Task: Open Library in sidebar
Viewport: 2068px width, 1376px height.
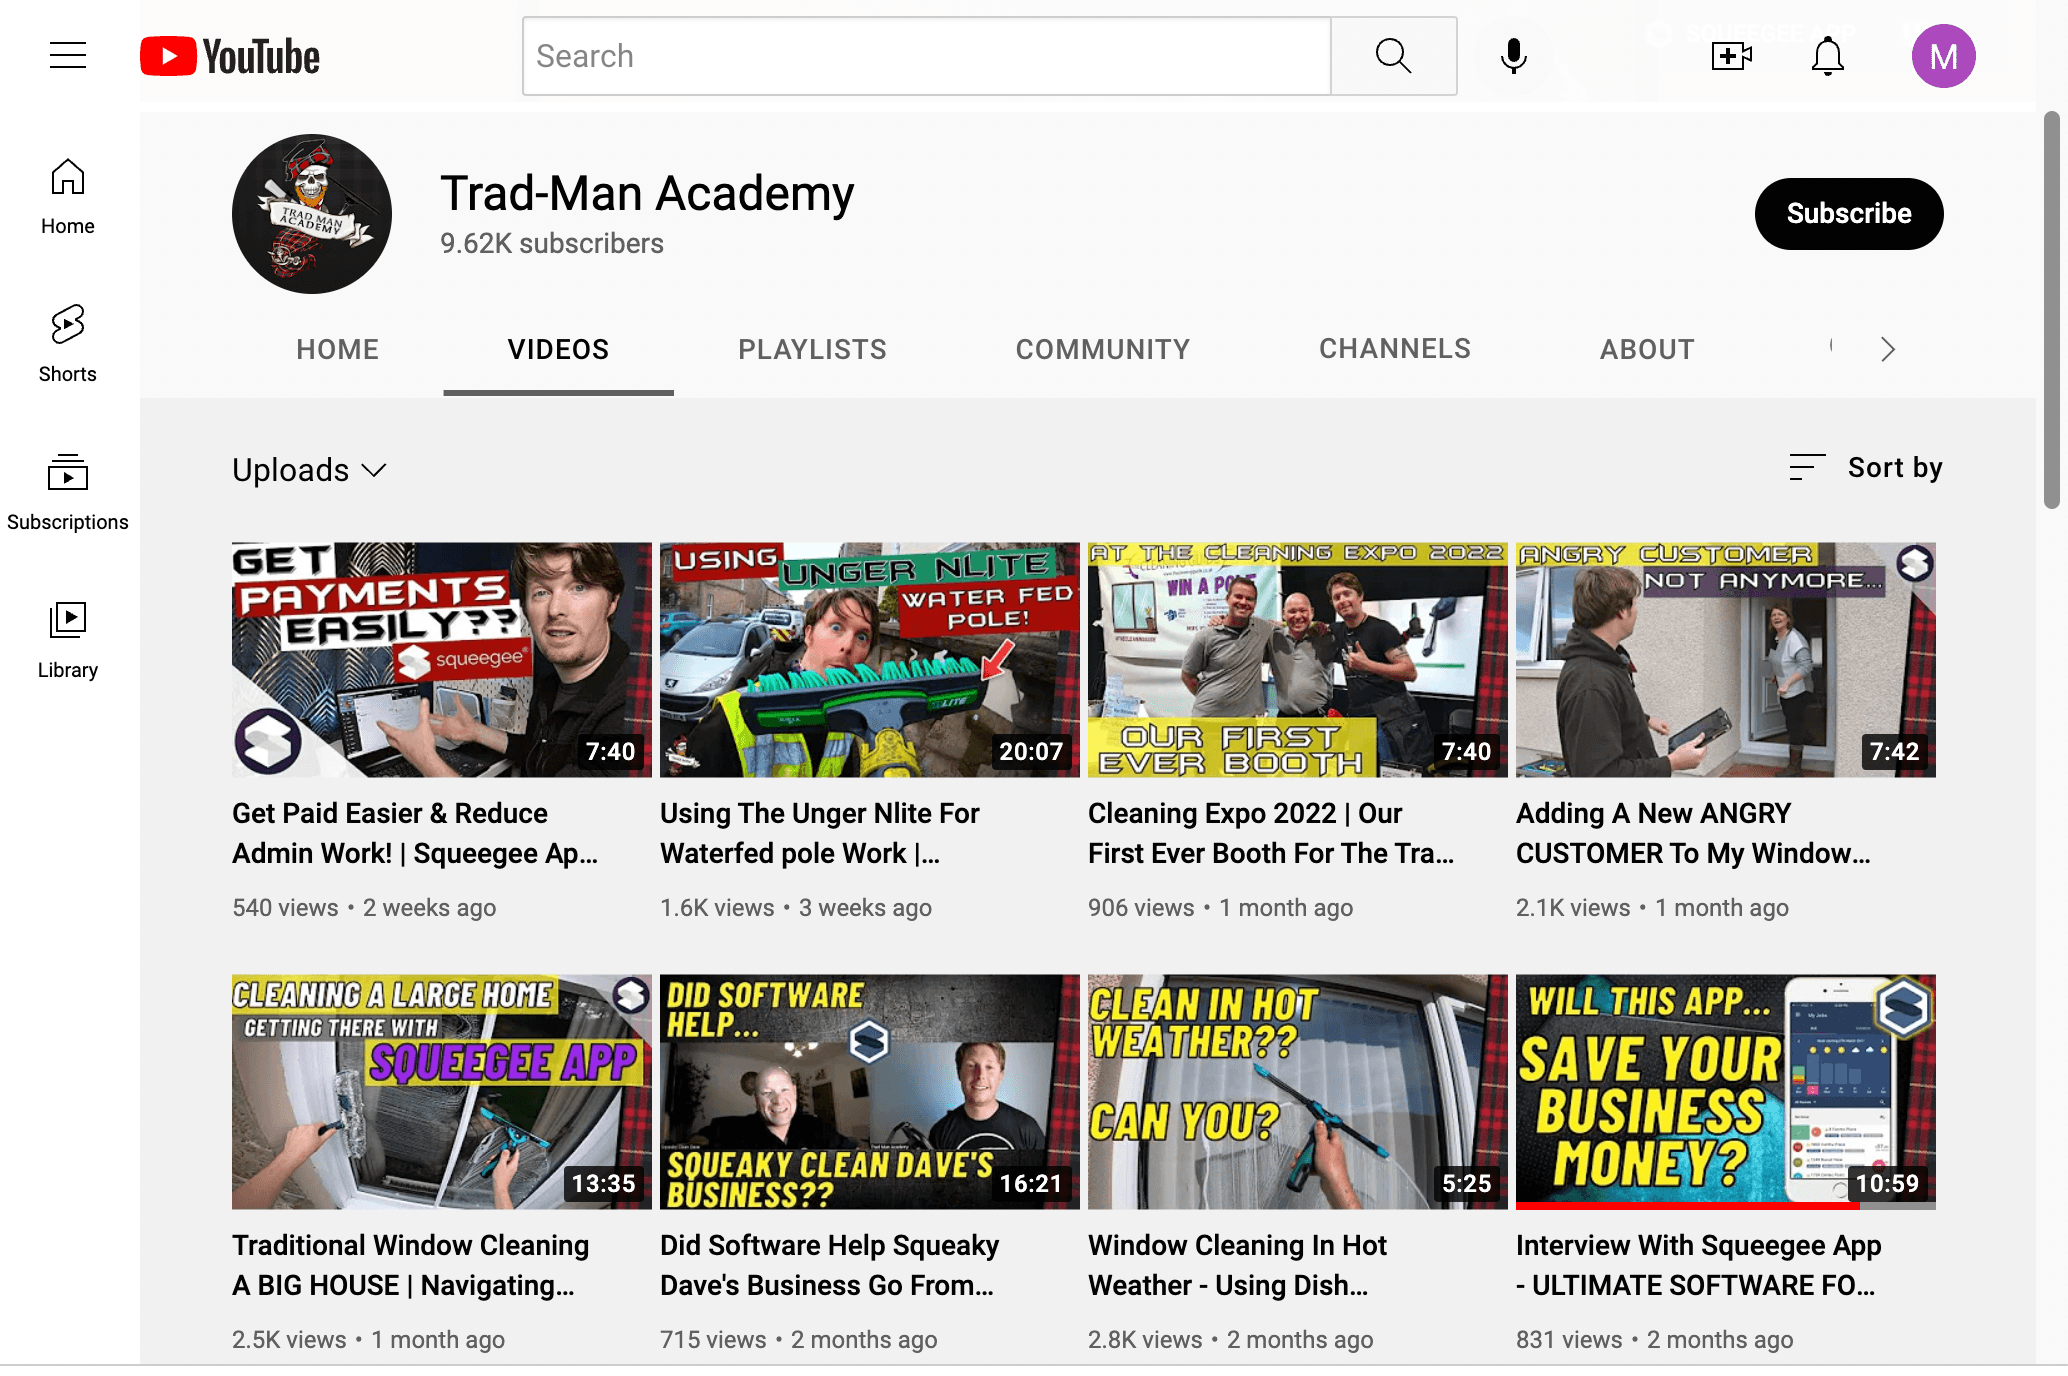Action: point(68,641)
